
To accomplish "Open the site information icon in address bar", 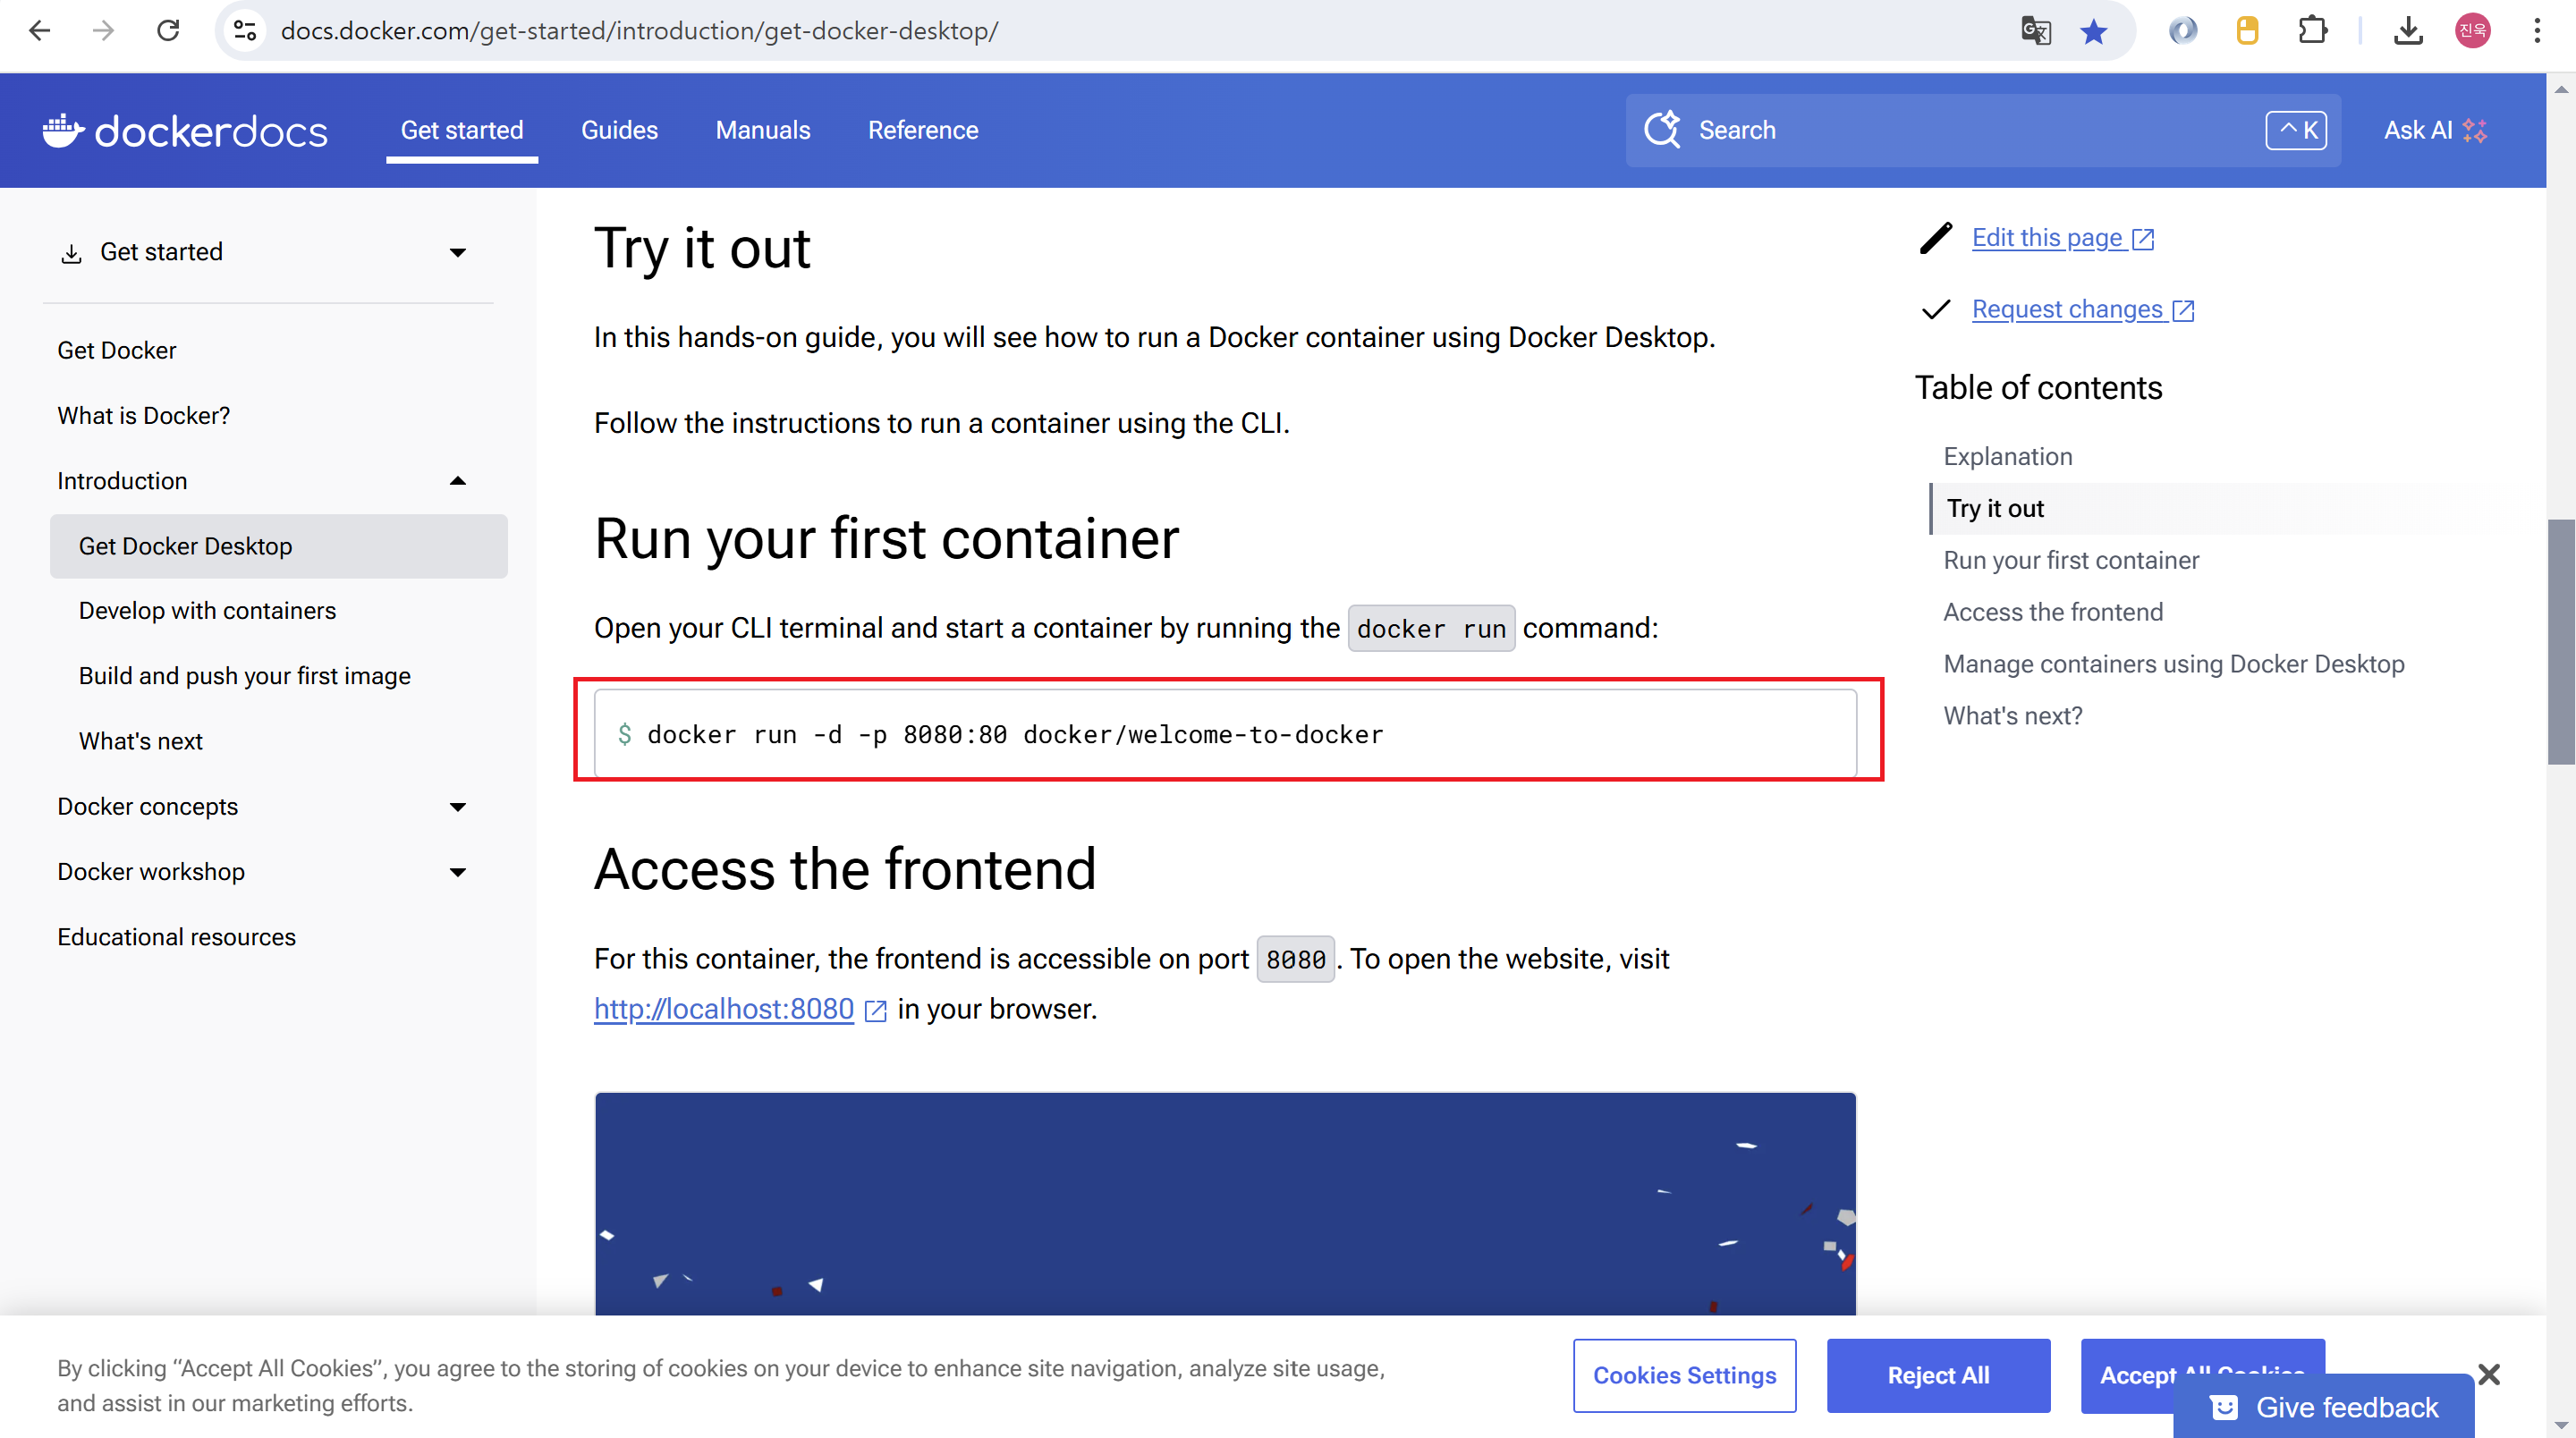I will pos(245,31).
